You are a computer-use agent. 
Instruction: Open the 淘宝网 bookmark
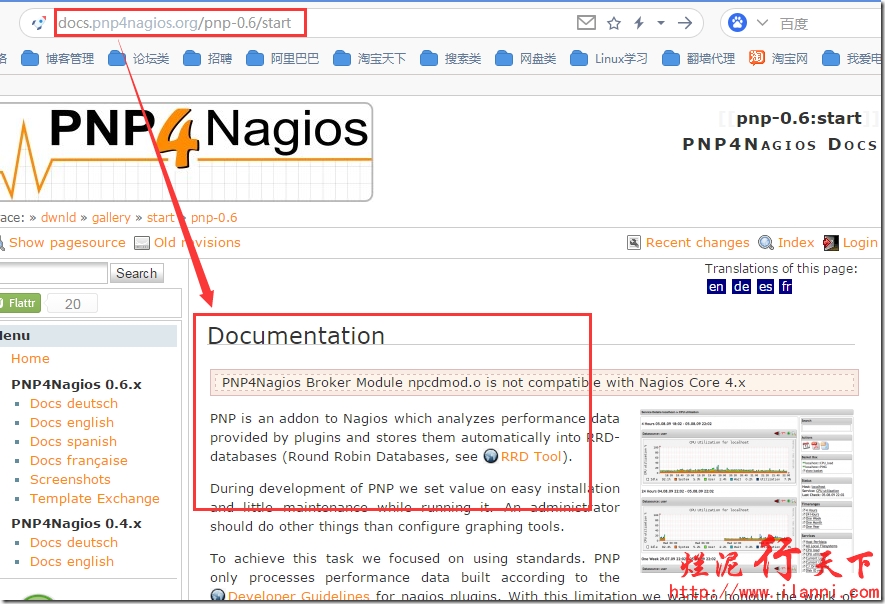pos(778,58)
